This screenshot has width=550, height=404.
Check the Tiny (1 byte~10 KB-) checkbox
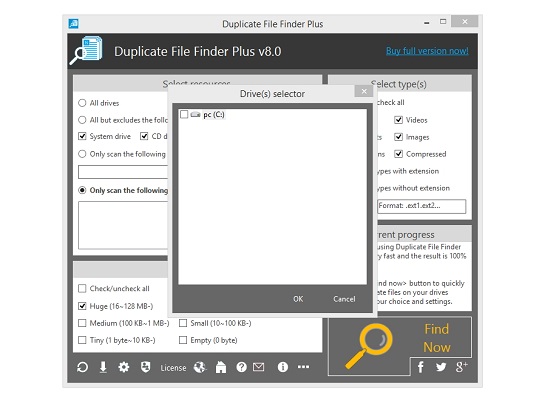(x=82, y=340)
